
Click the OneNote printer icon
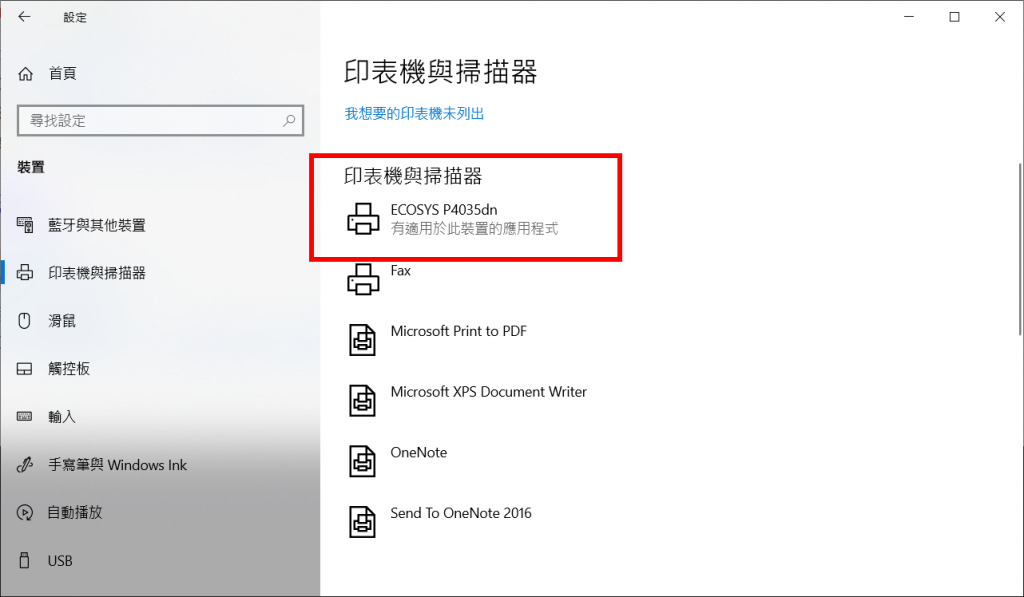(x=362, y=461)
